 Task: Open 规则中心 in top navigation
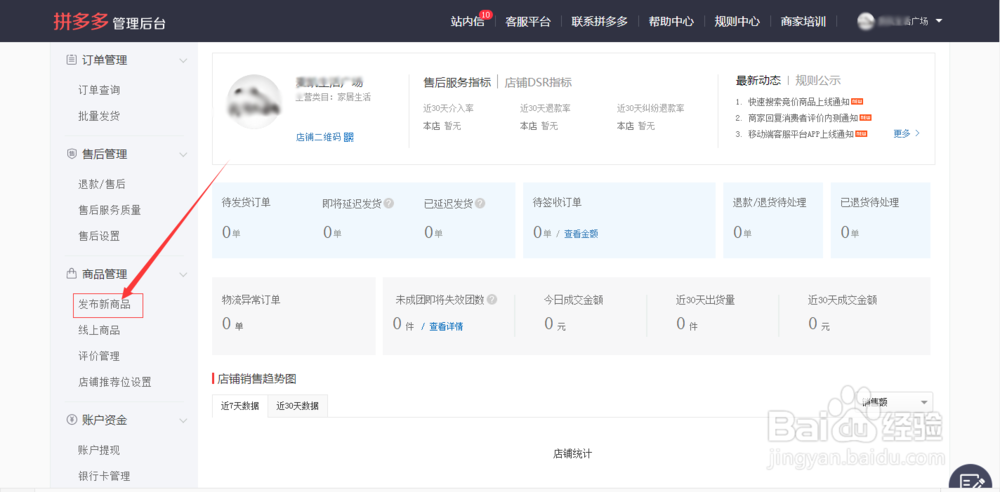click(x=737, y=21)
